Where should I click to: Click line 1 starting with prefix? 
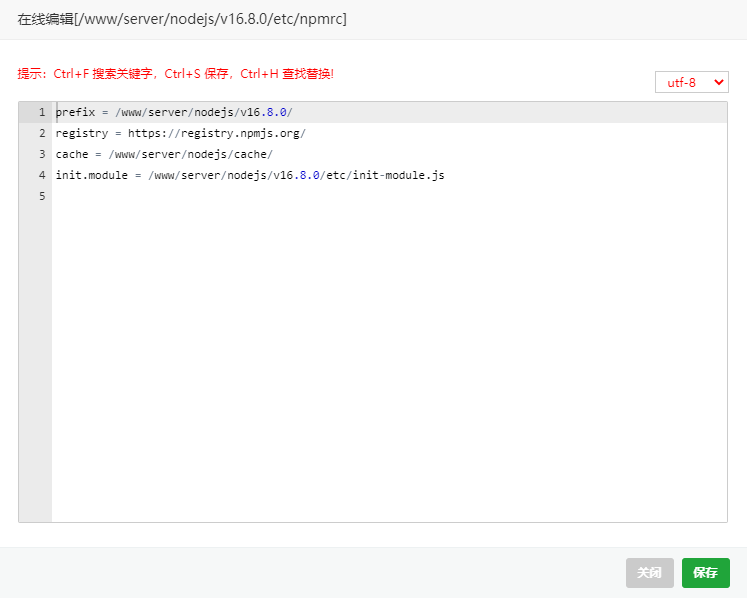[x=174, y=112]
